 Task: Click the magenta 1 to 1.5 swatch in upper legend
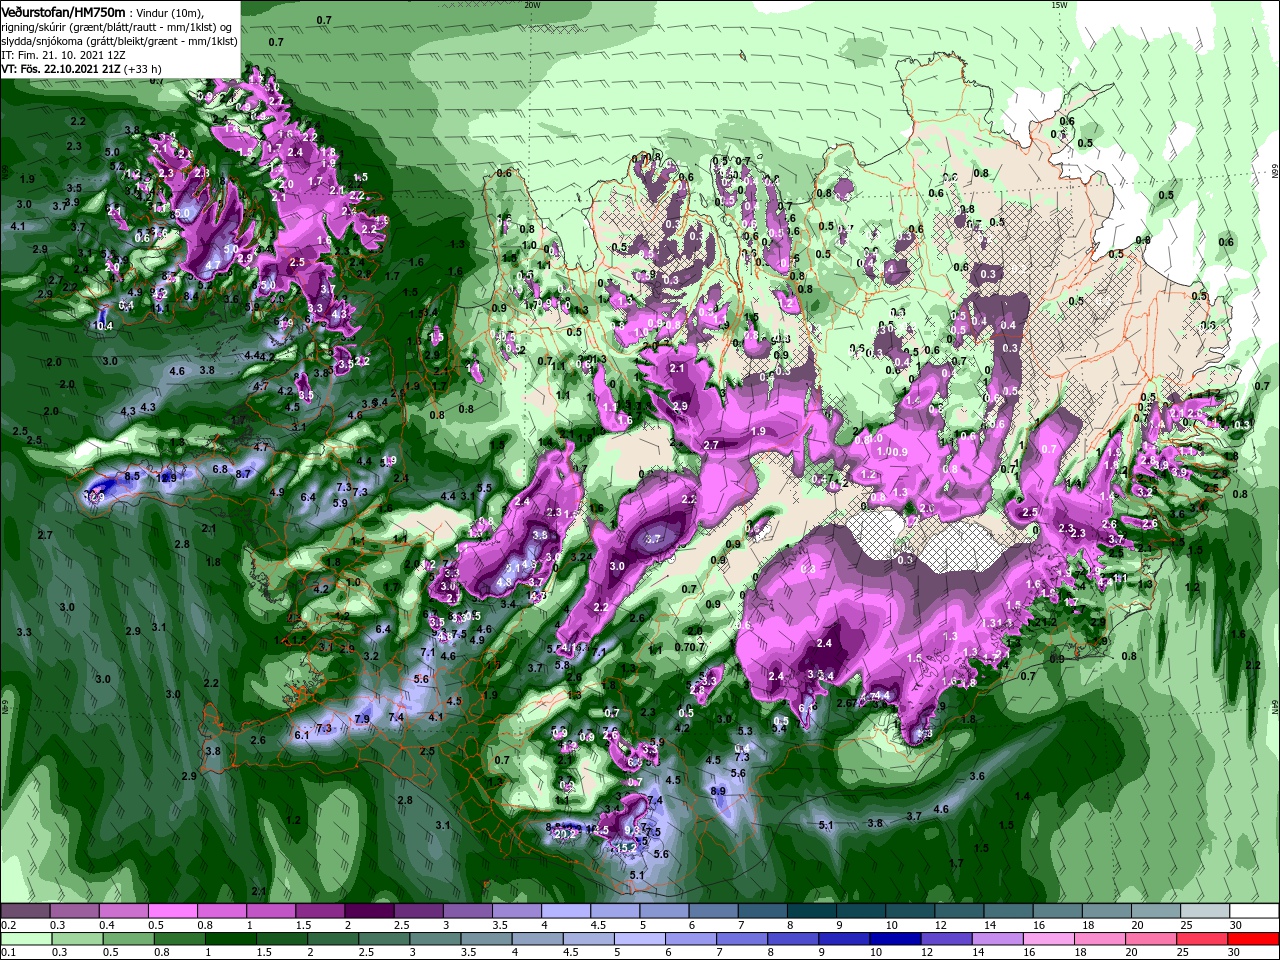click(270, 911)
